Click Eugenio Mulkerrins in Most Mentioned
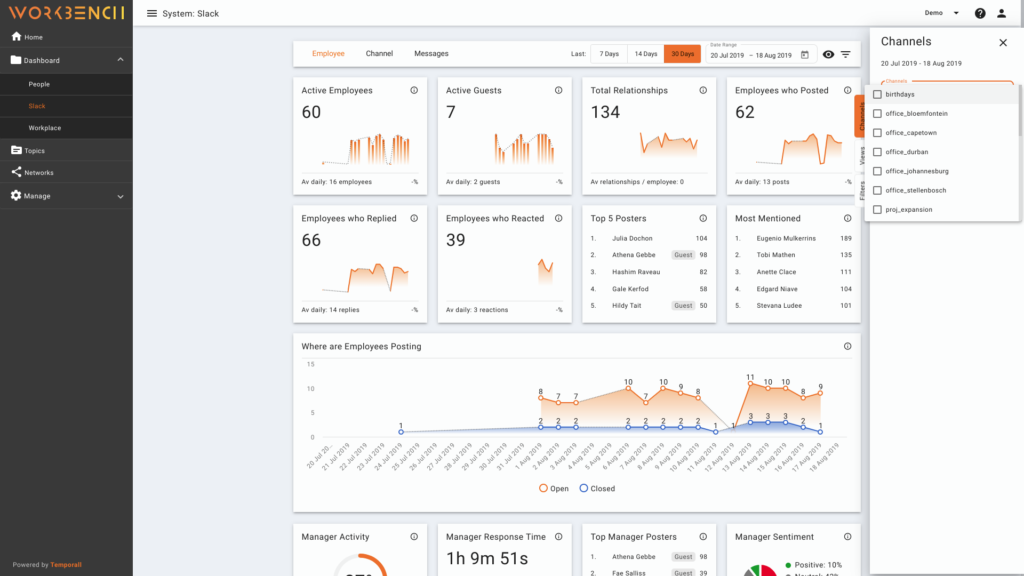Image resolution: width=1024 pixels, height=576 pixels. tap(786, 238)
